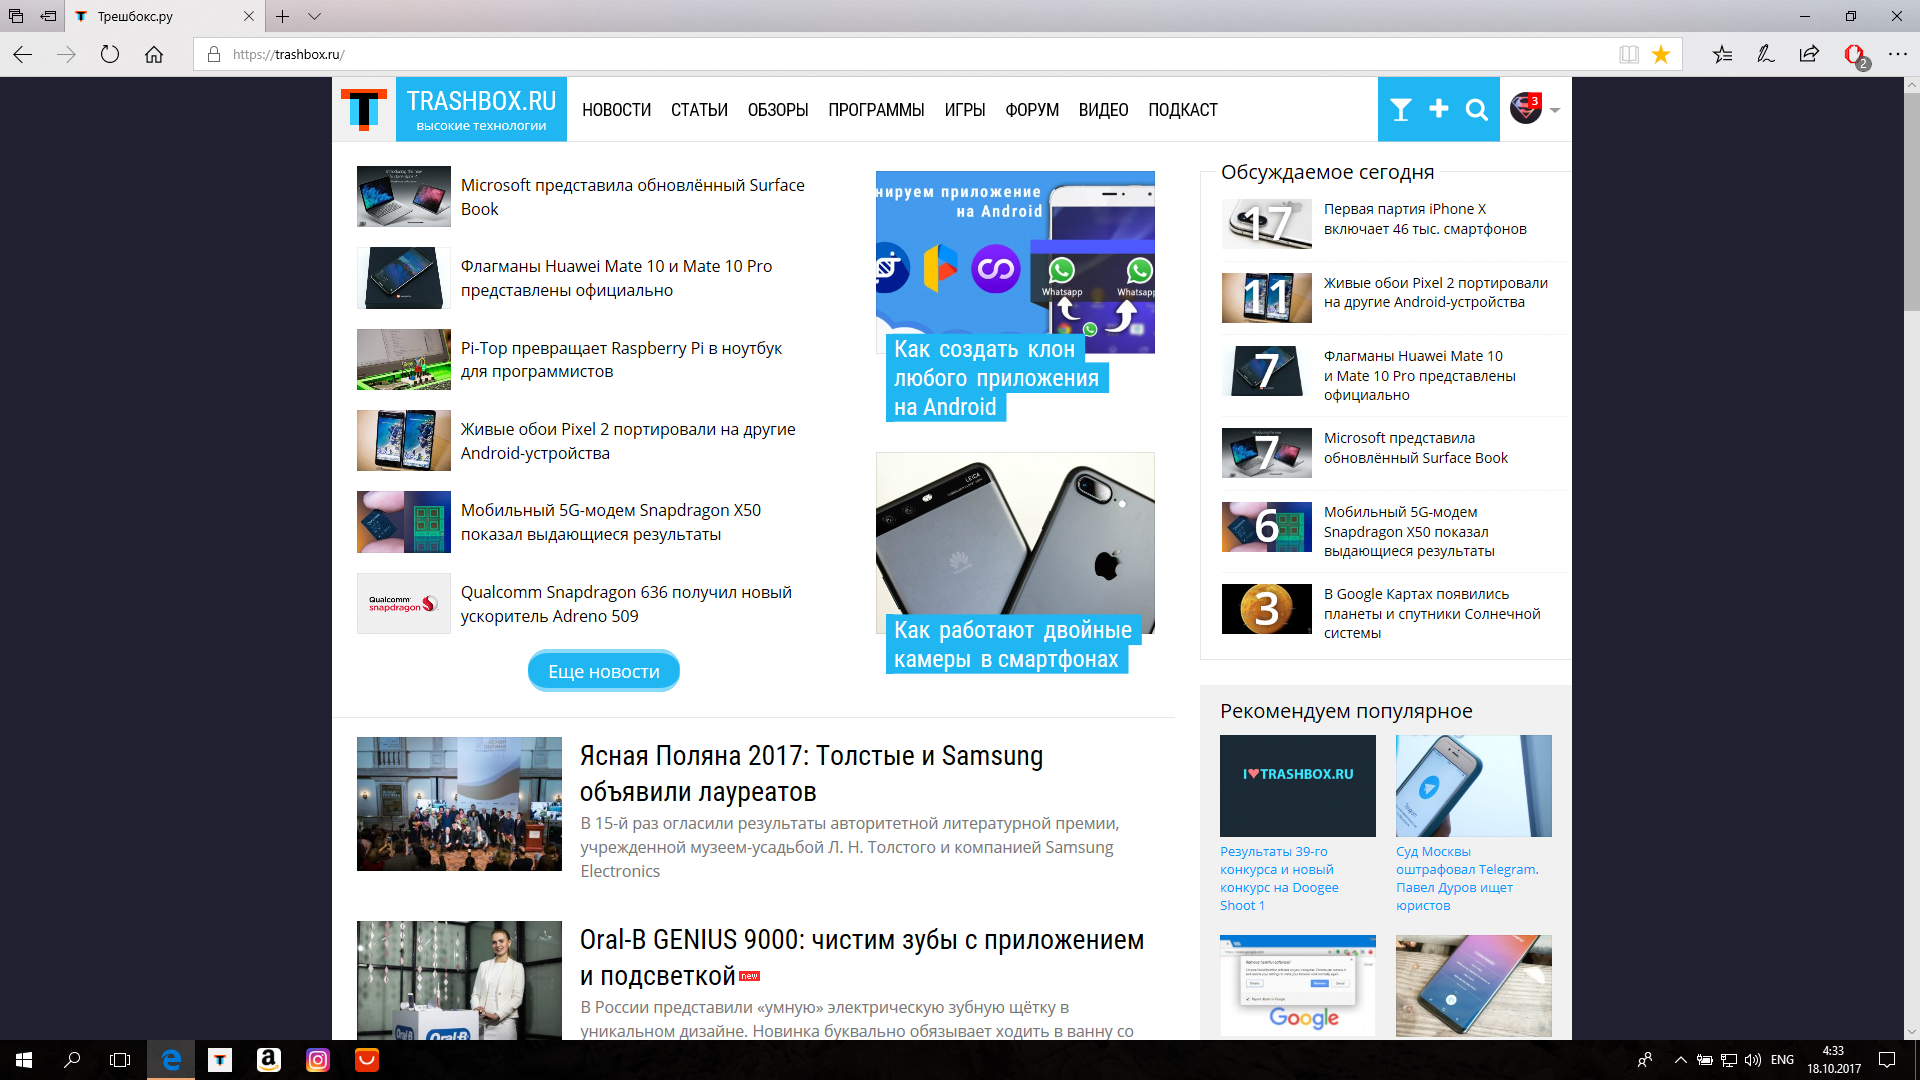Open the ПРОГРАММЫ menu item

click(x=876, y=110)
